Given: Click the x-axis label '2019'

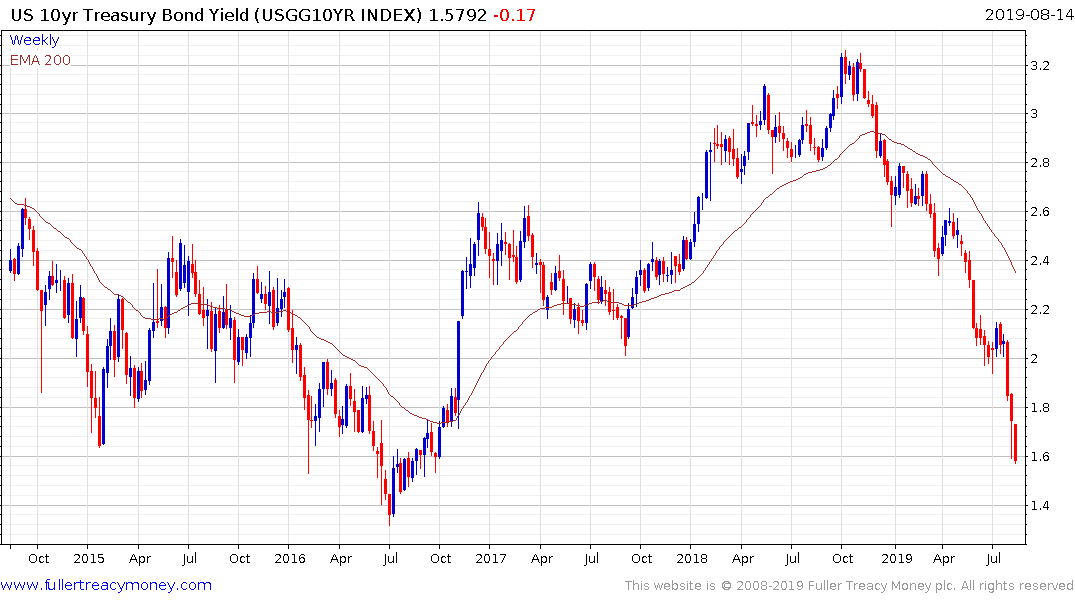Looking at the screenshot, I should [897, 559].
